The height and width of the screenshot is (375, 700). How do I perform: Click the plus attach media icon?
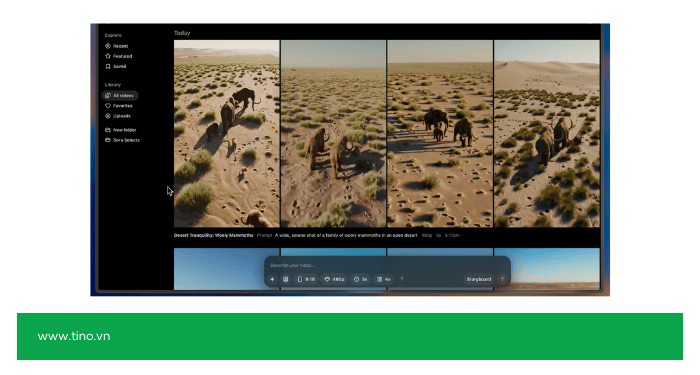point(272,279)
